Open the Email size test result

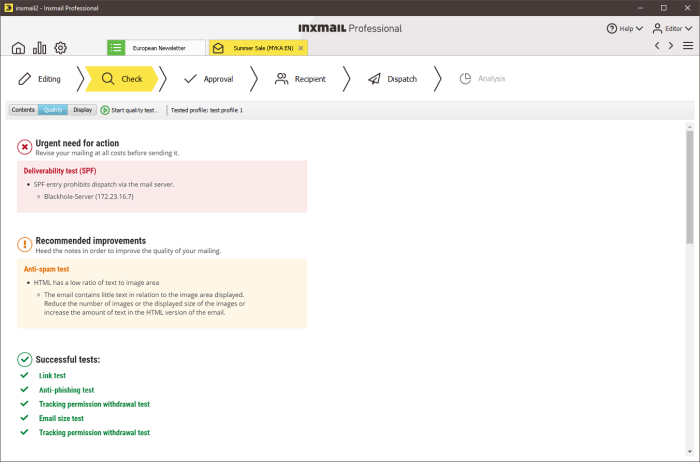(x=61, y=418)
